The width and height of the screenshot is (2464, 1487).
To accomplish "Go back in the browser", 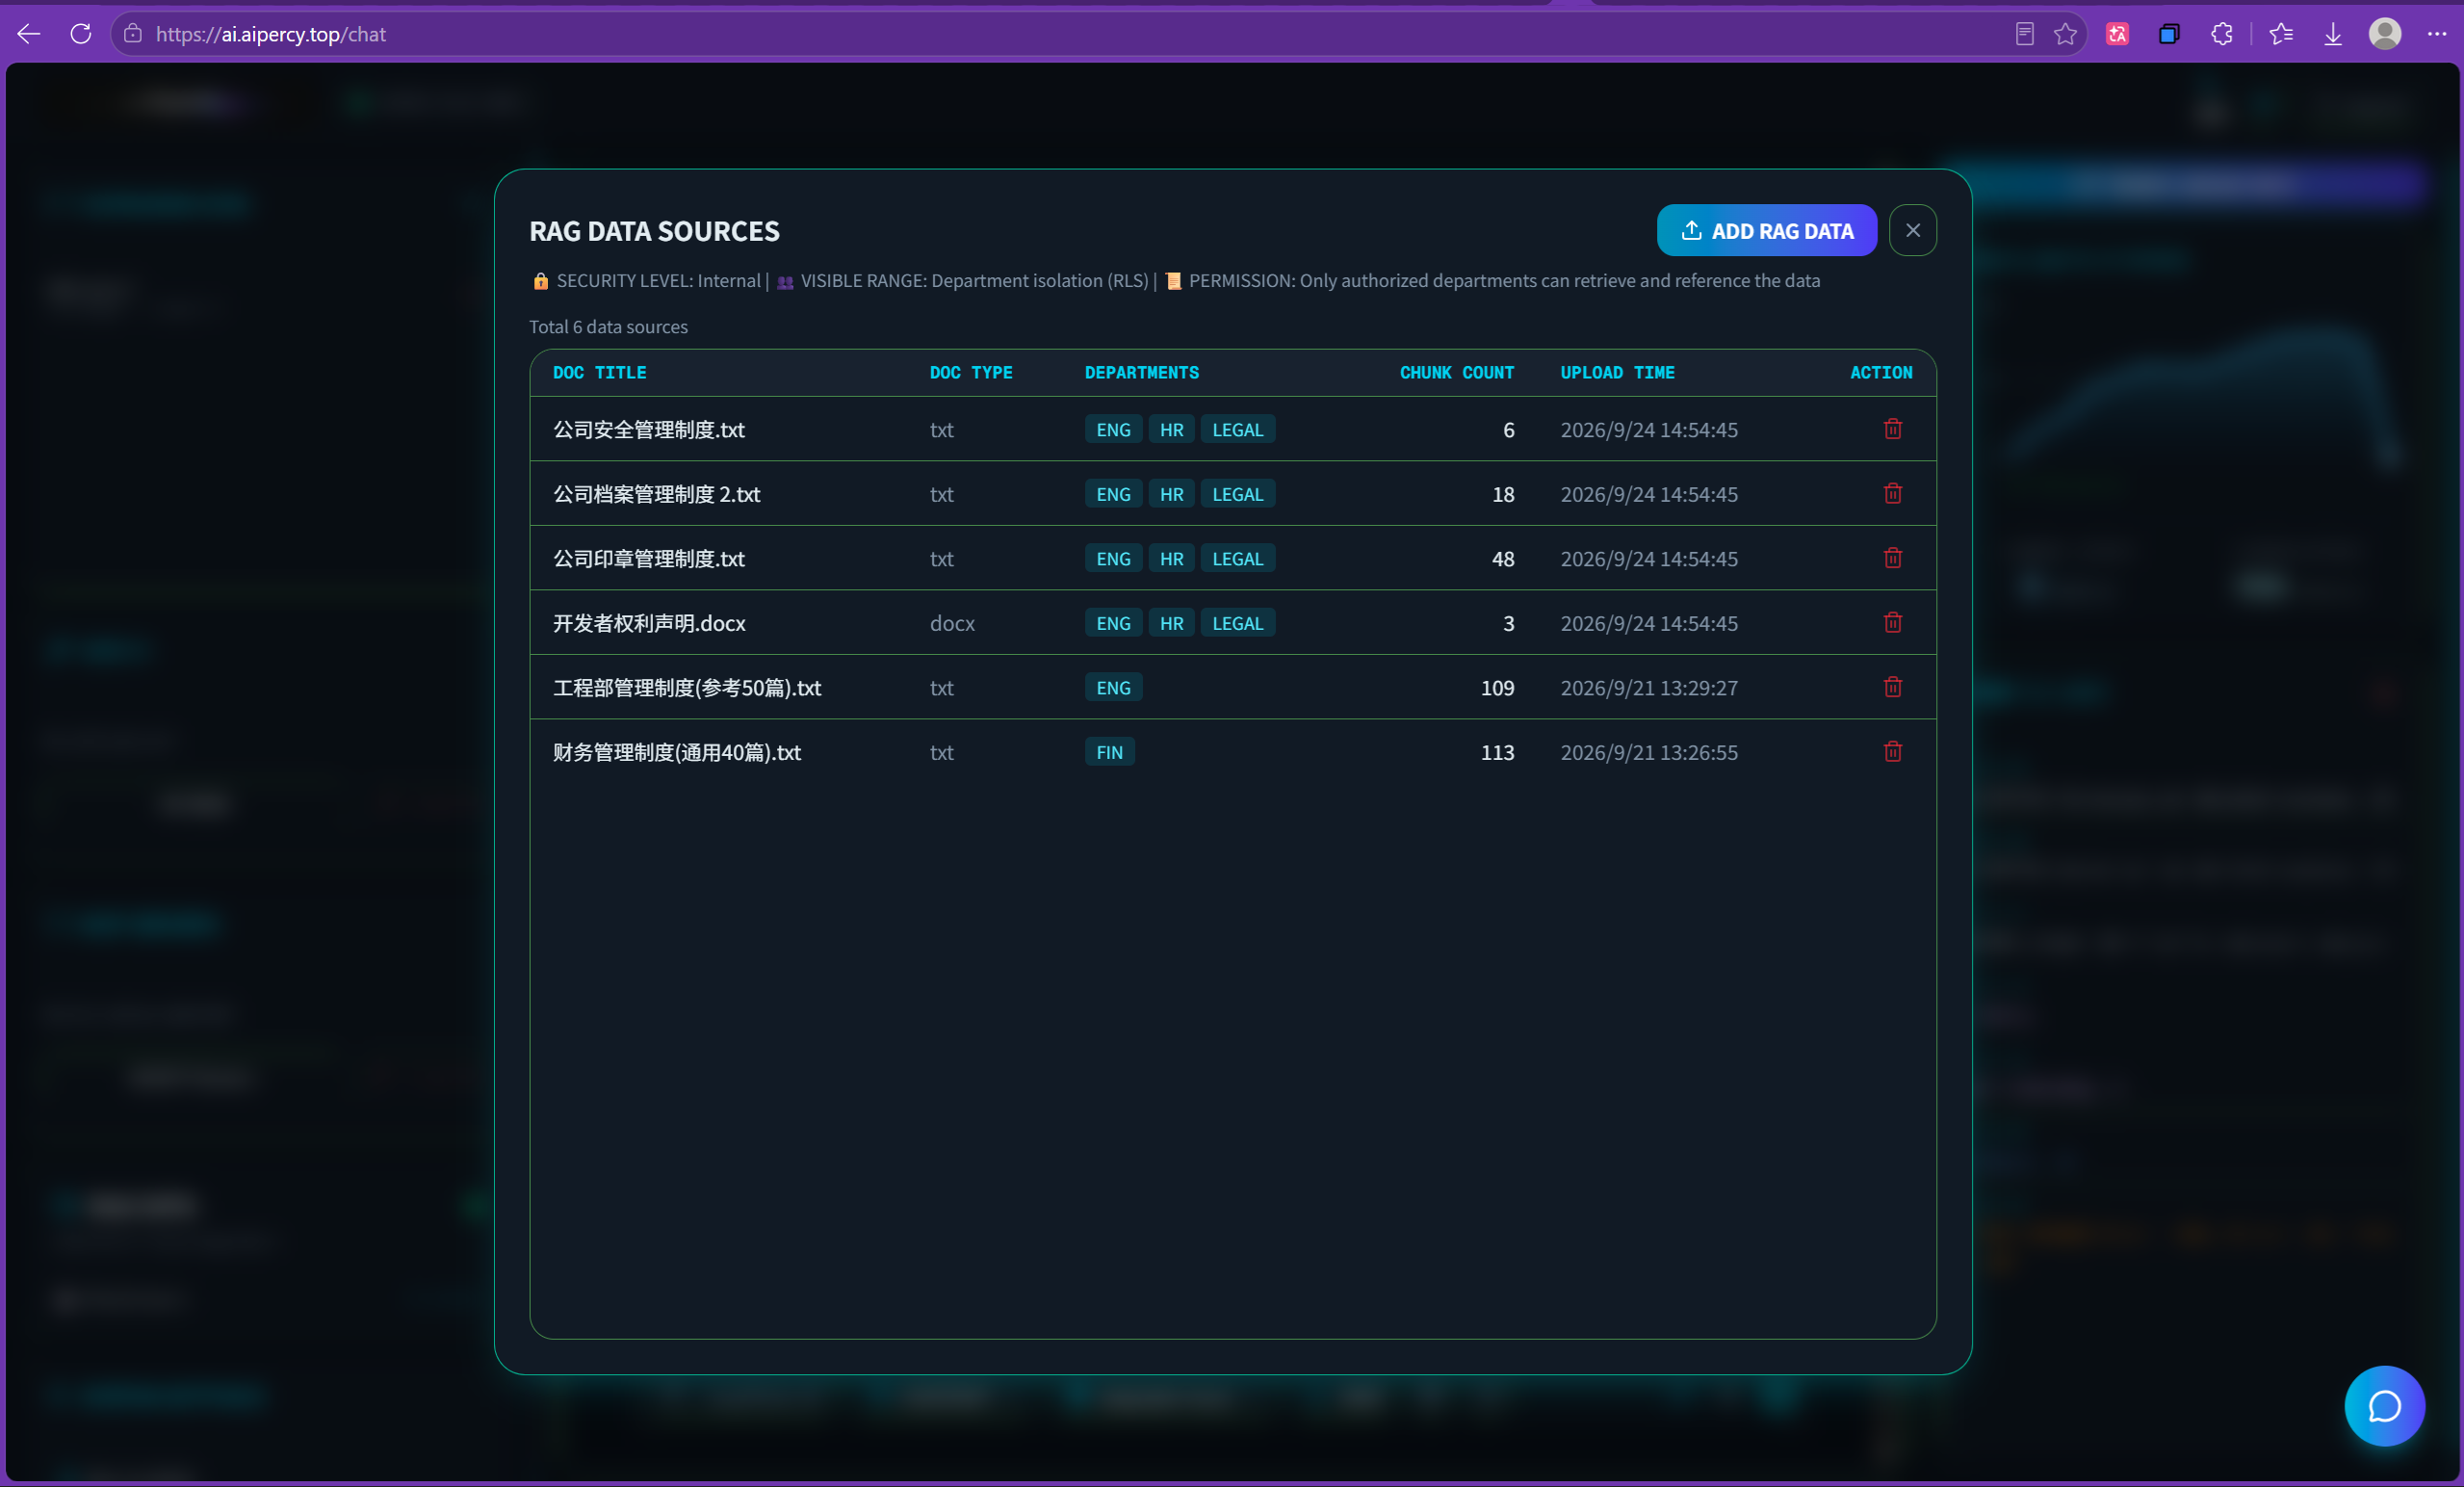I will tap(28, 34).
